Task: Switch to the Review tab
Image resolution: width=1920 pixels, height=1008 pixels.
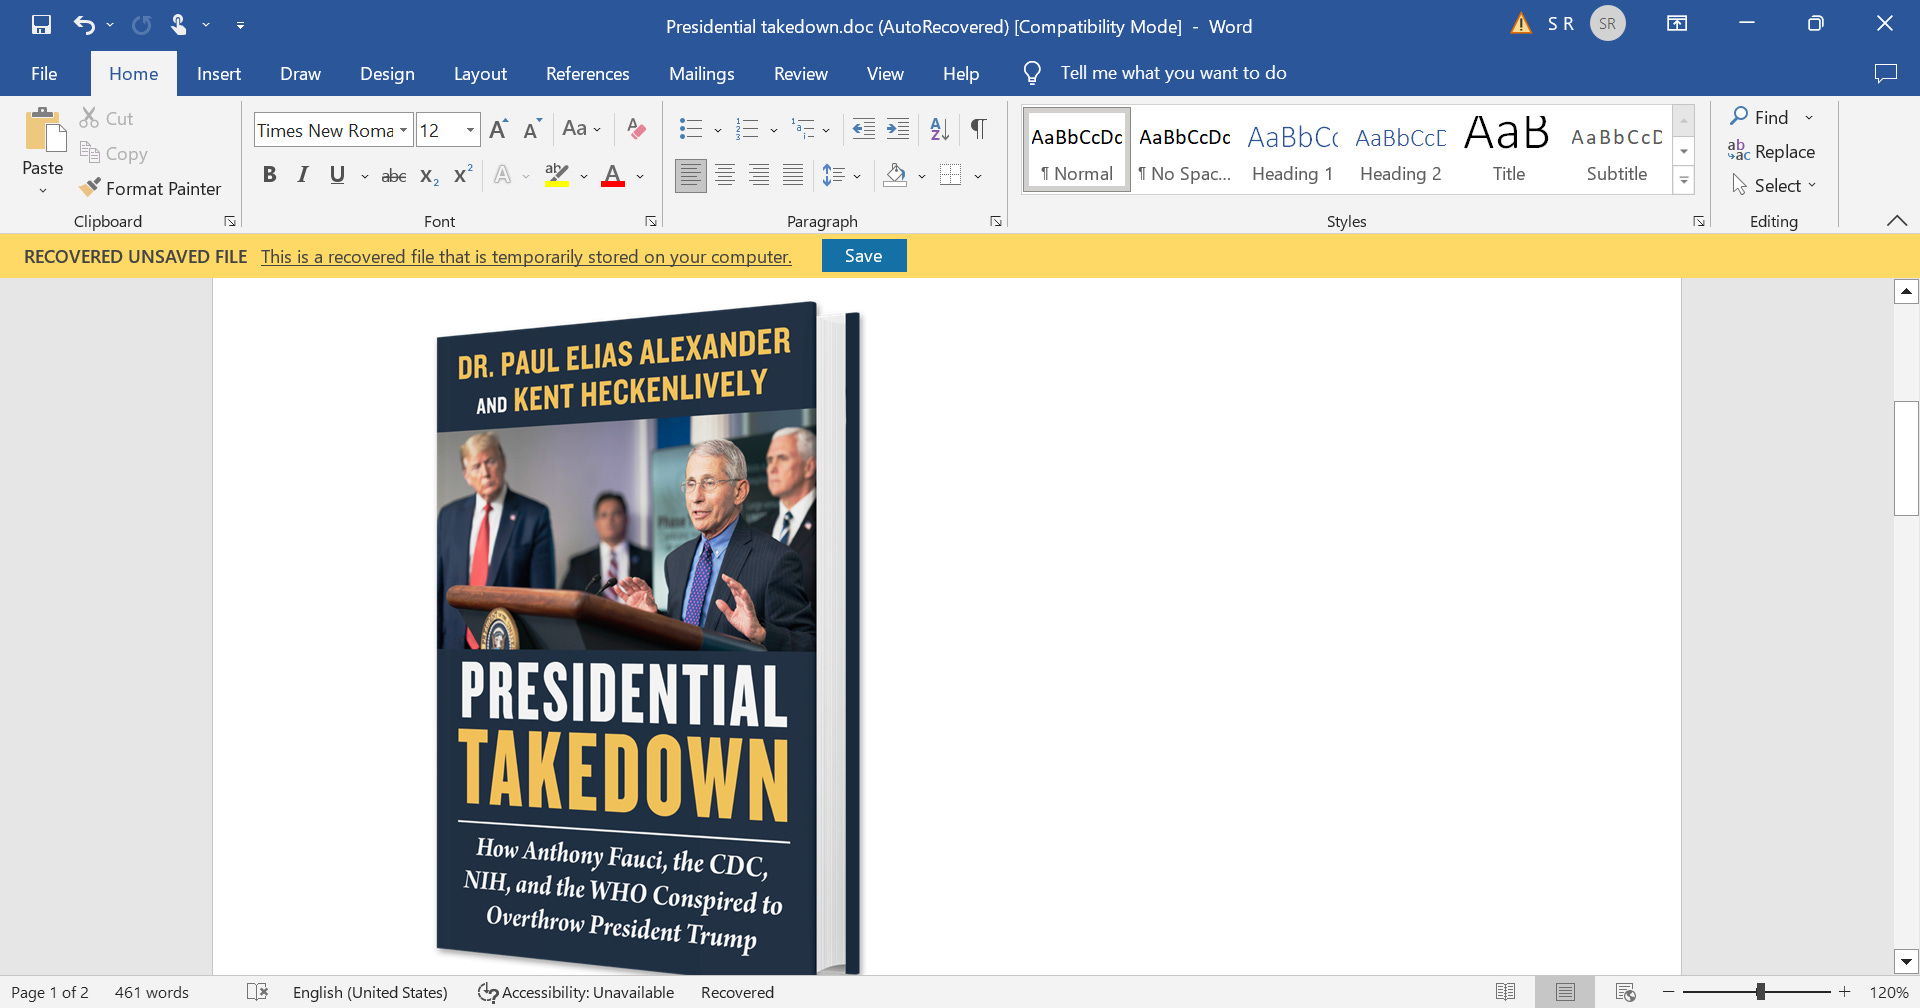Action: point(800,74)
